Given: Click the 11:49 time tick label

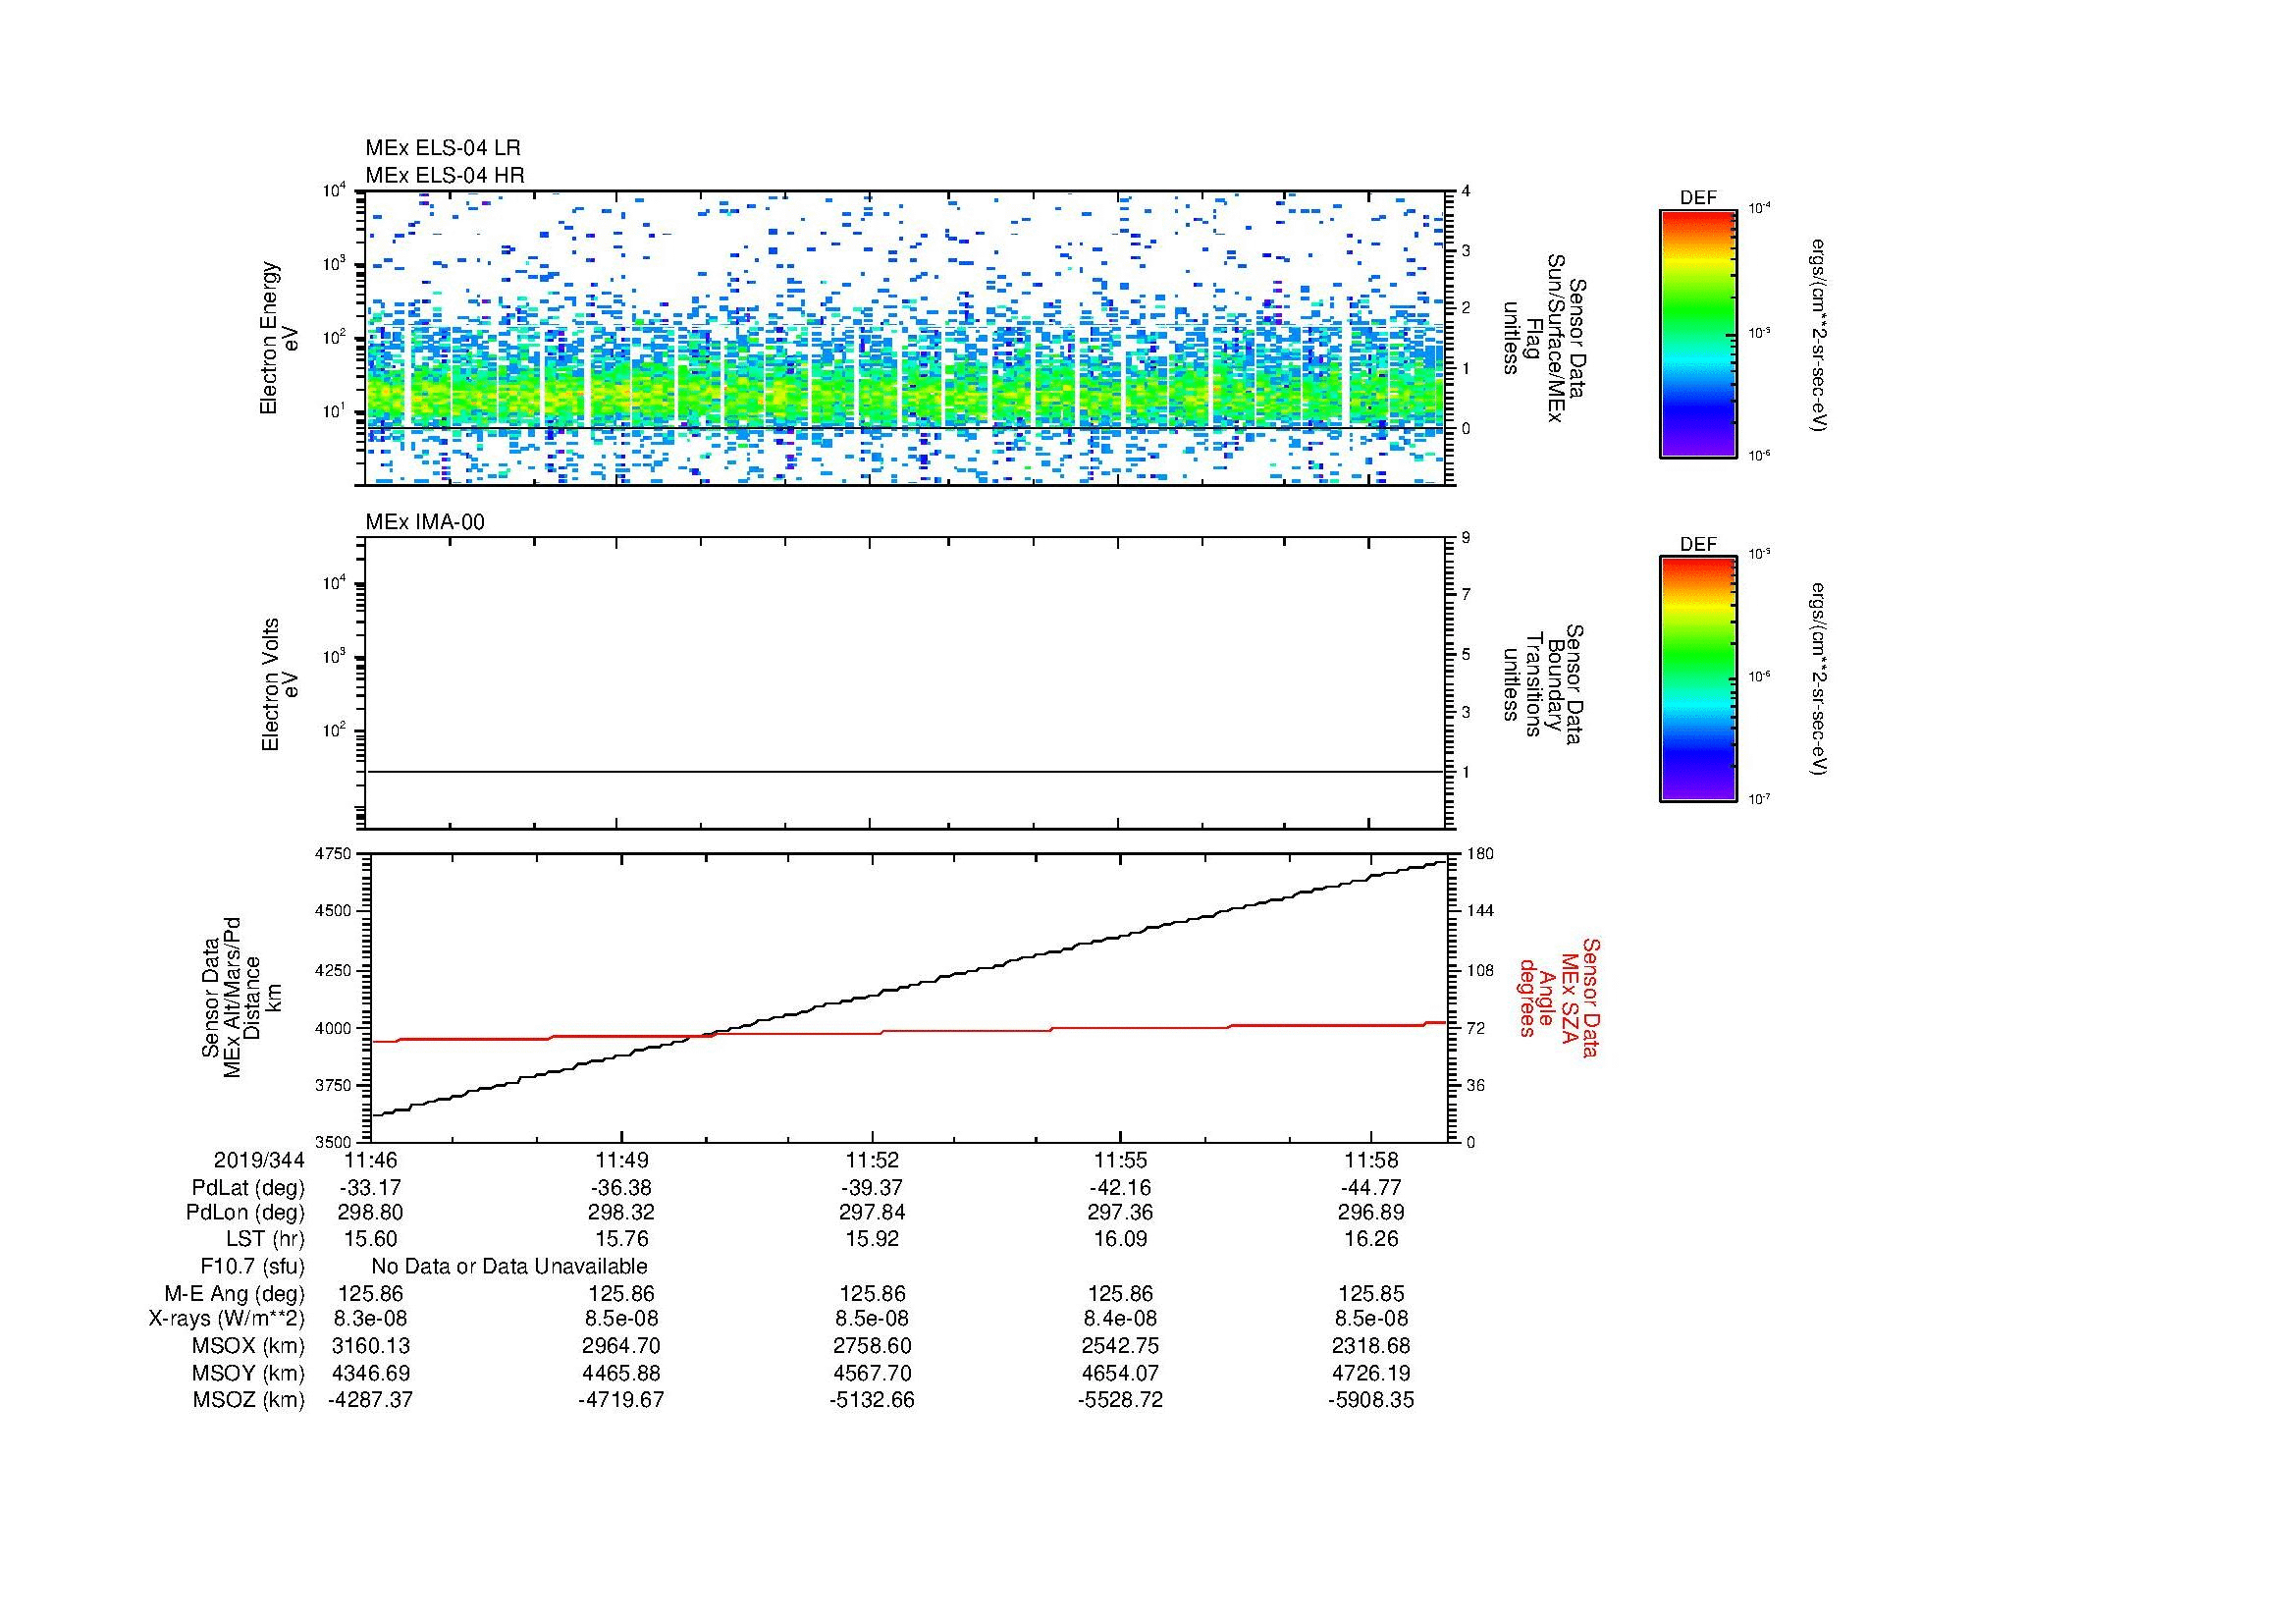Looking at the screenshot, I should coord(622,1160).
